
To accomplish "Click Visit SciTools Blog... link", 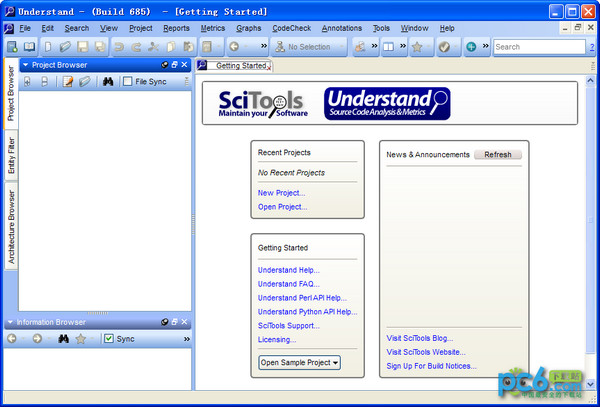I will click(x=420, y=338).
